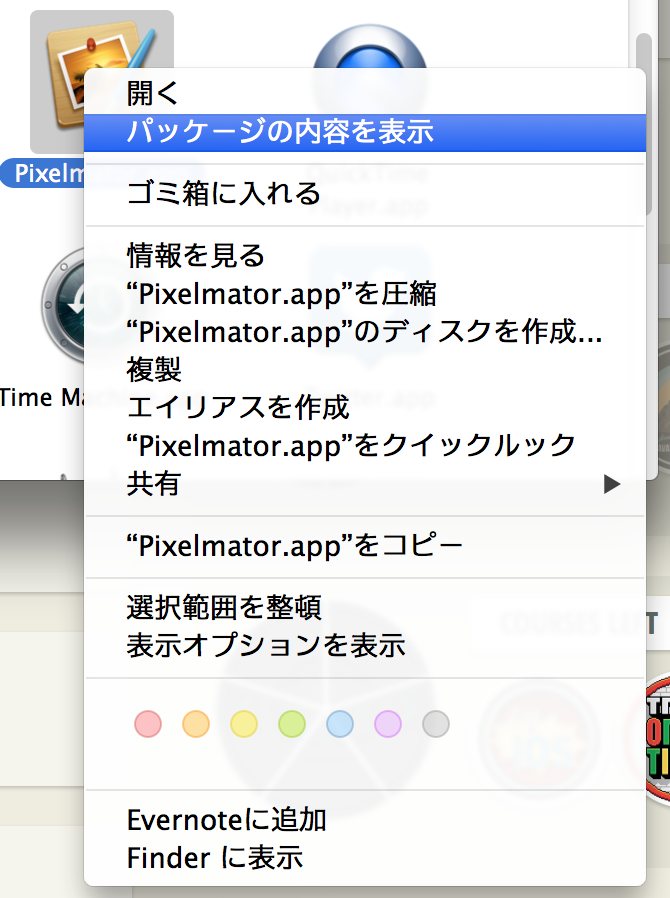Apply the red label color
The image size is (670, 898).
click(148, 724)
